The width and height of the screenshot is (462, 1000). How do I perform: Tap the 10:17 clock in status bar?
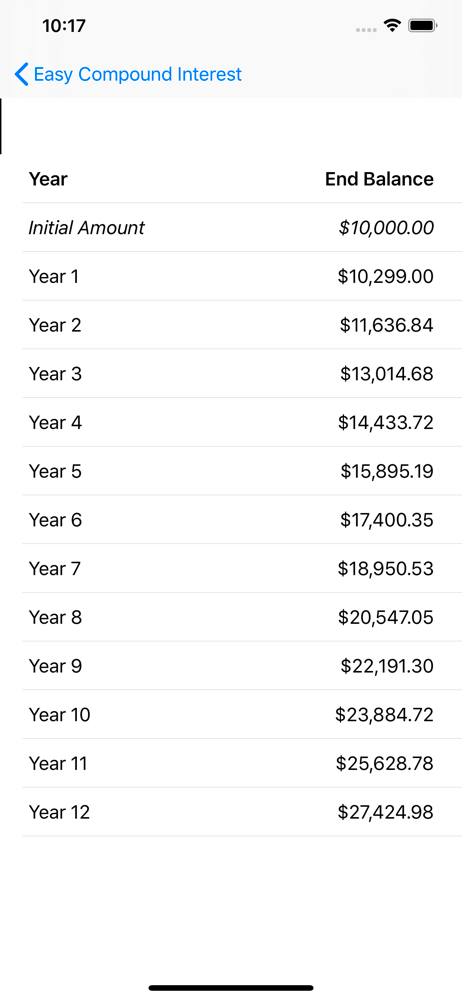64,26
